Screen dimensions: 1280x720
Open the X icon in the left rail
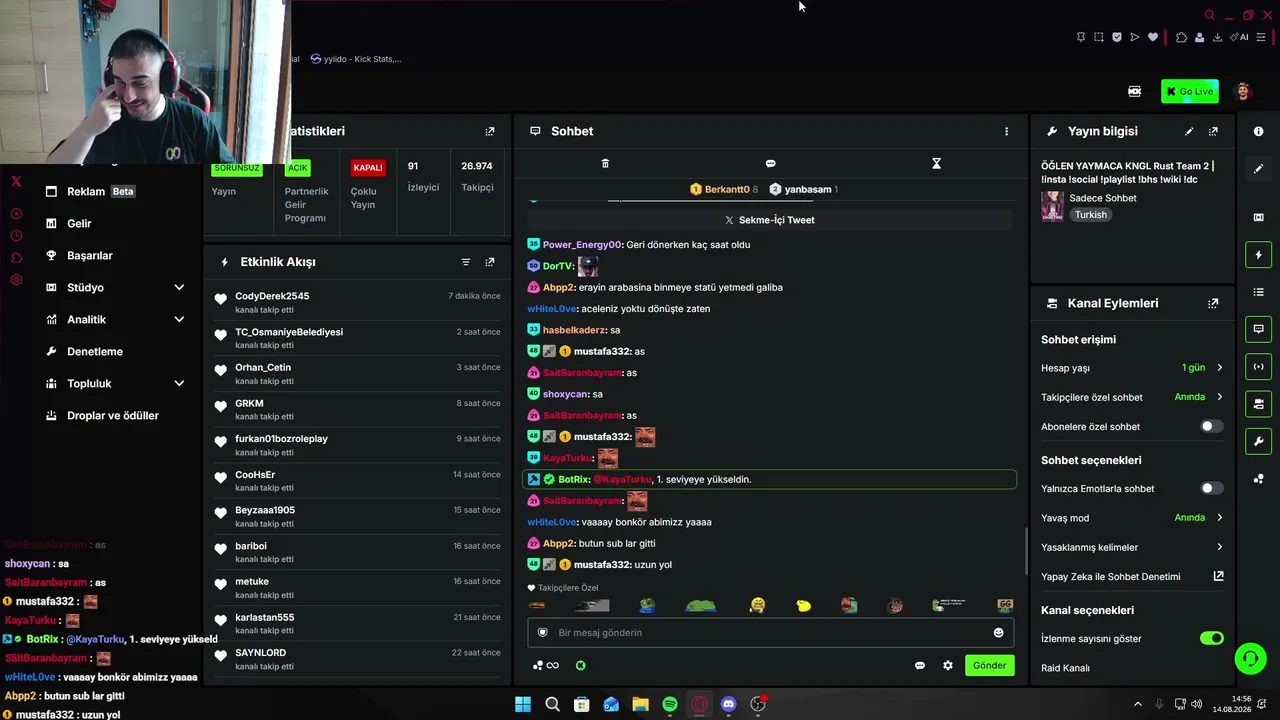pos(16,181)
